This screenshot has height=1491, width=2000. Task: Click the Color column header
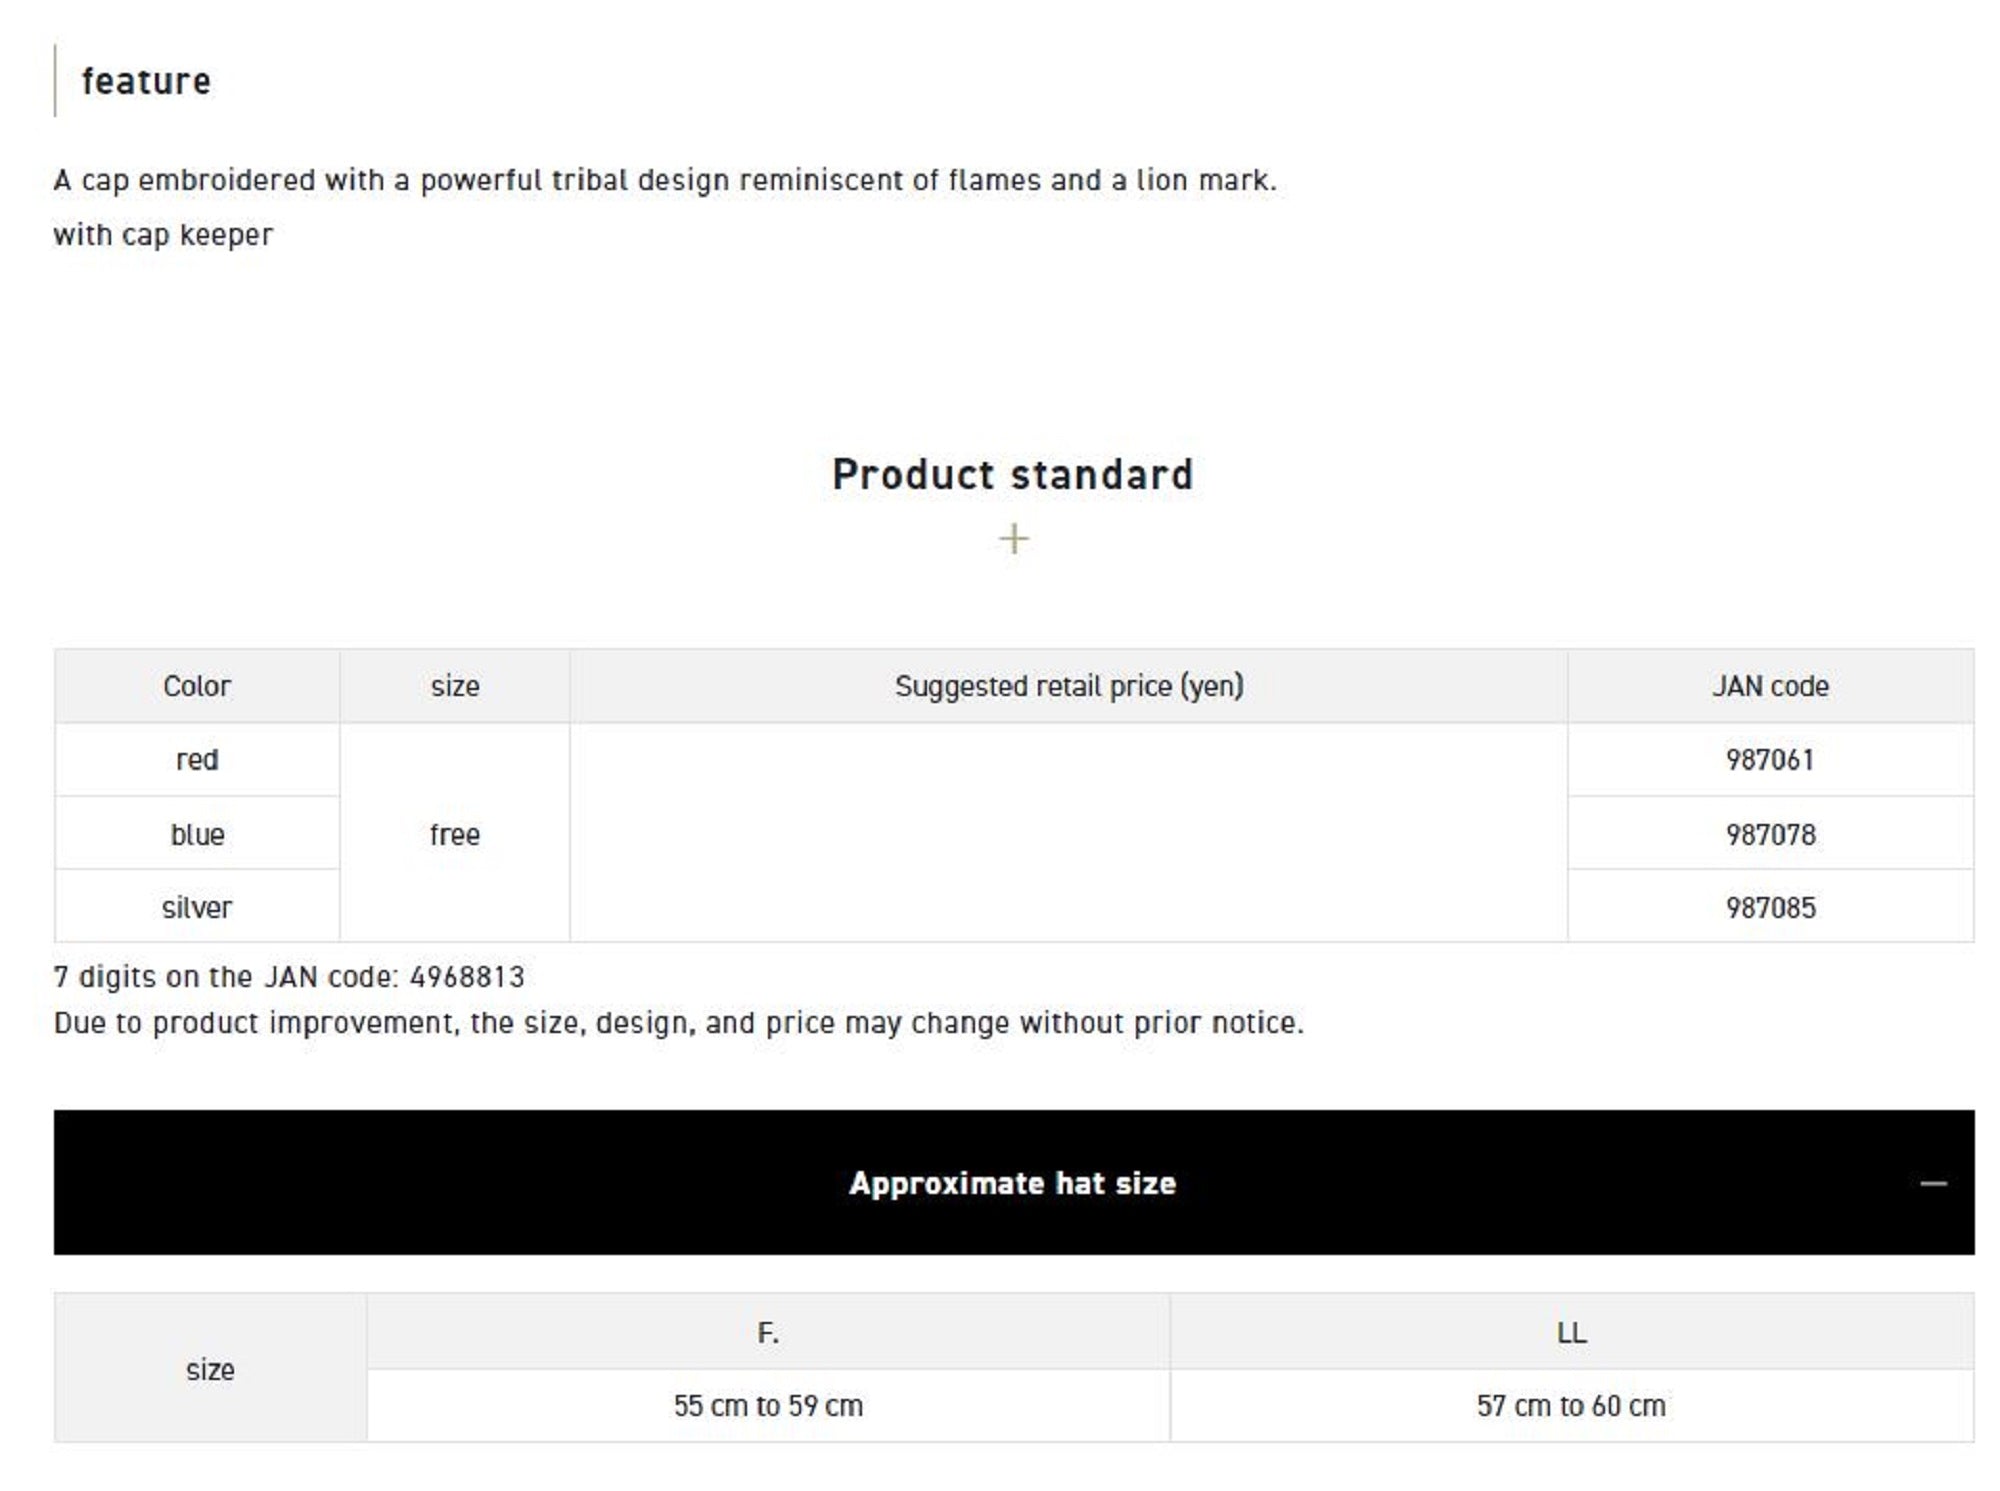coord(197,686)
